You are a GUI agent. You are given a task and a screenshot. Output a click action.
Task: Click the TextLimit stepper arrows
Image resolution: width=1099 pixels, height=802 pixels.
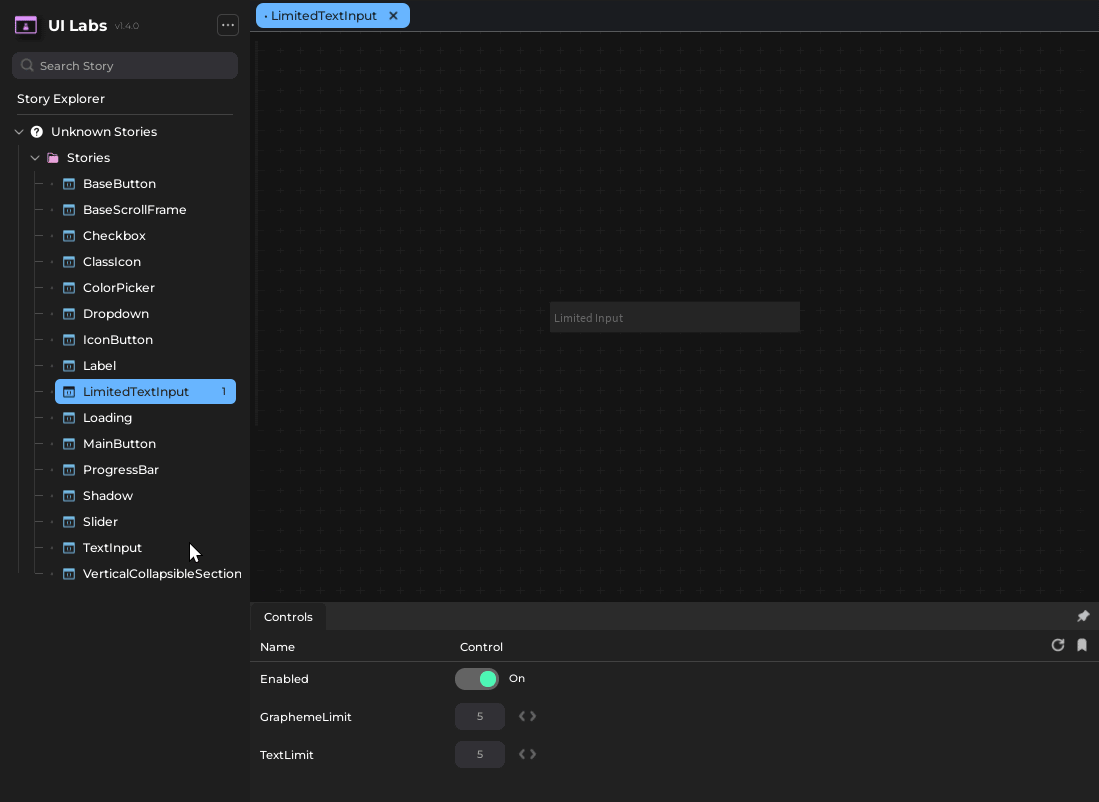527,755
